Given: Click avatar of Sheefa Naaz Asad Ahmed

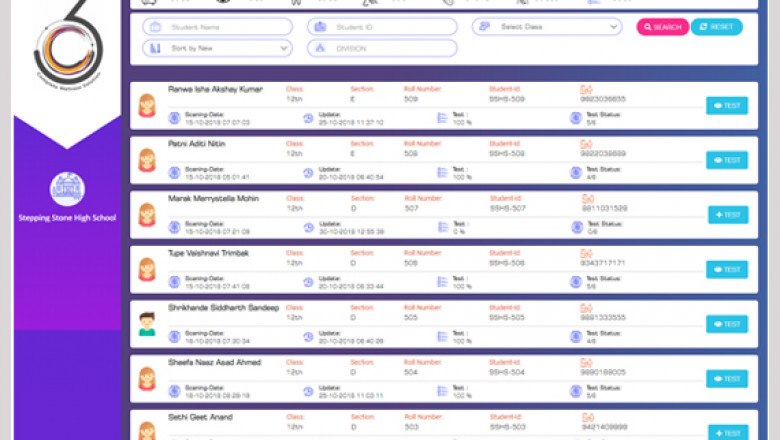Looking at the screenshot, I should [x=147, y=379].
